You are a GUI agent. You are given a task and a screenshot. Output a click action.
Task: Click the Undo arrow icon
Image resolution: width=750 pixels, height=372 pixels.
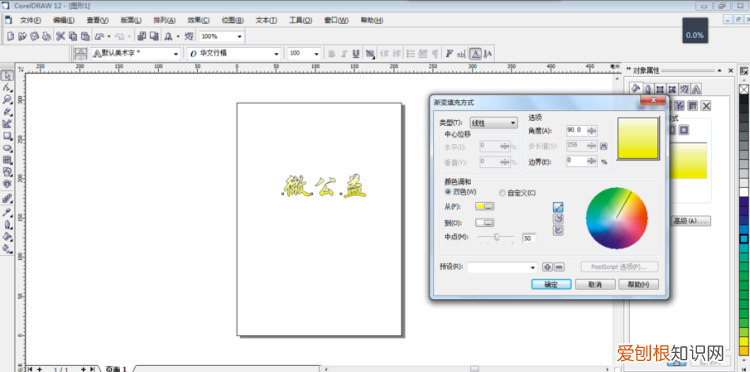pyautogui.click(x=99, y=36)
